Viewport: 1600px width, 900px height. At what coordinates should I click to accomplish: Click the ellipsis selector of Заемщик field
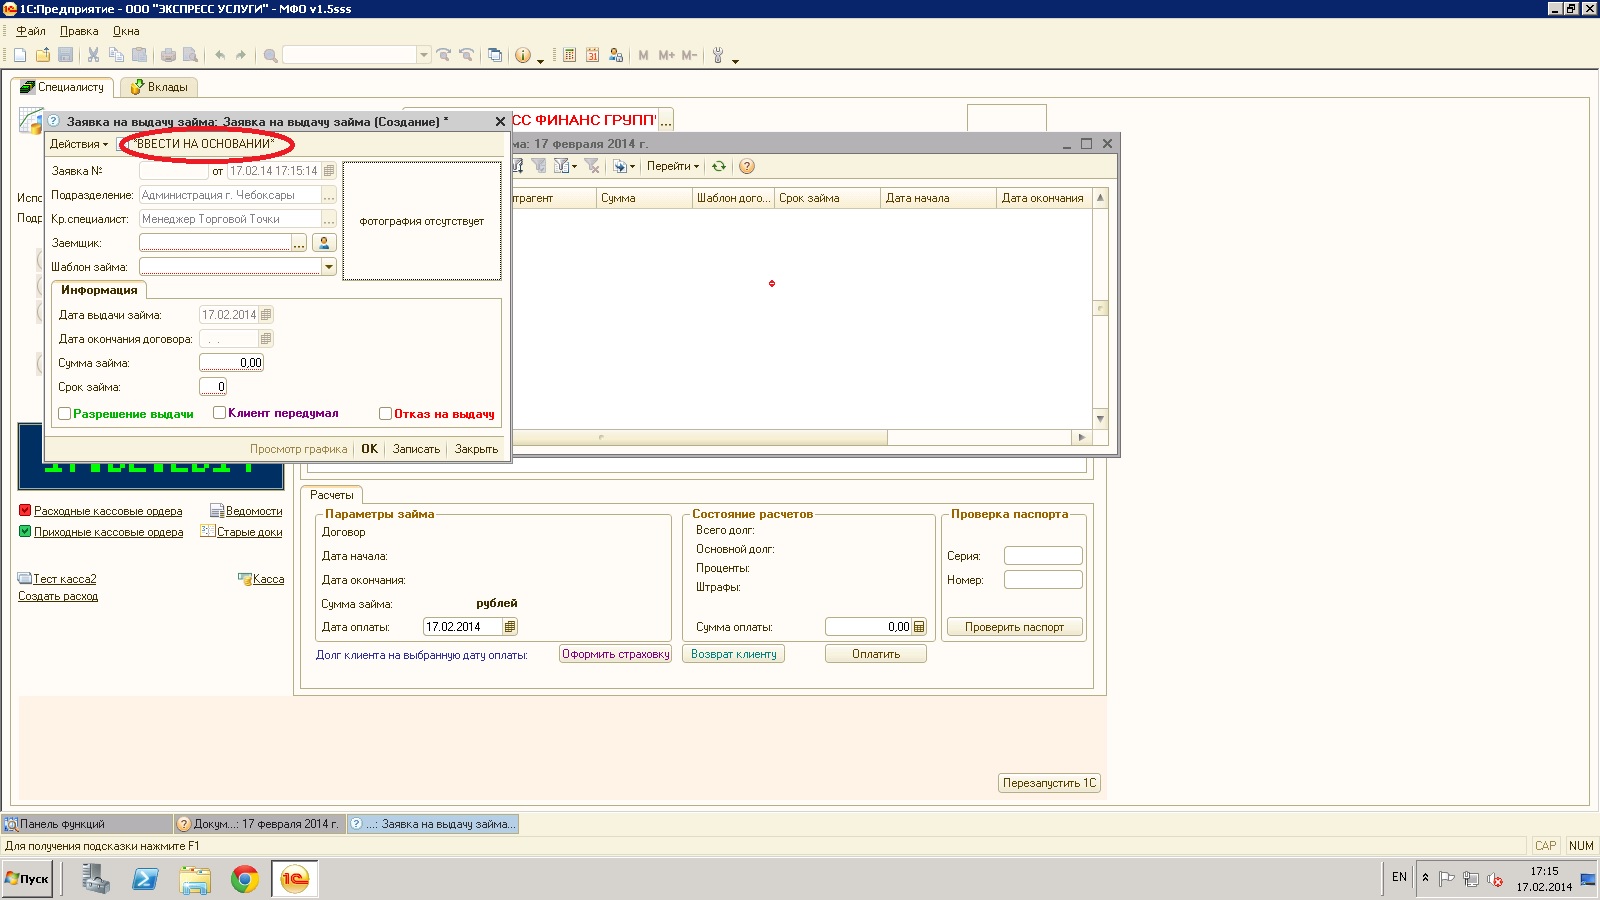coord(298,243)
